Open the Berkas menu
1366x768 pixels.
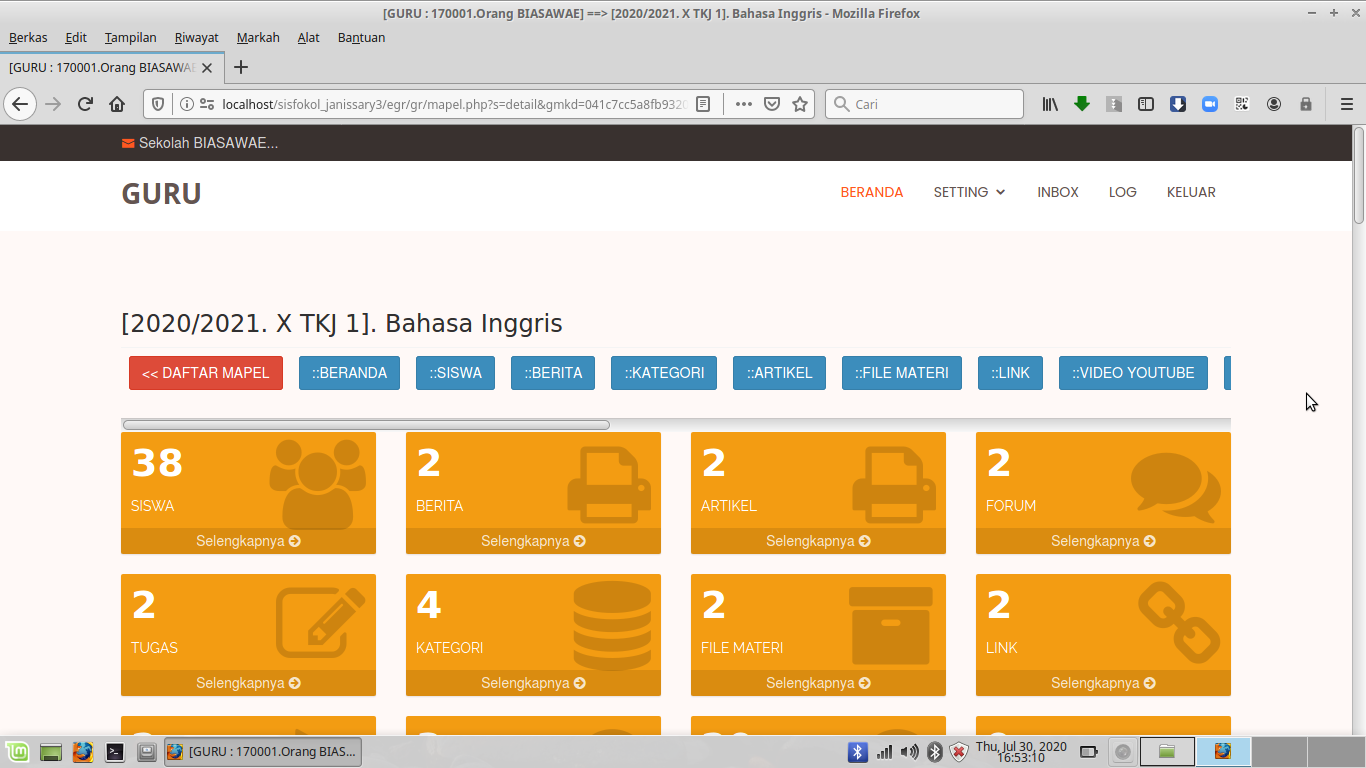28,38
